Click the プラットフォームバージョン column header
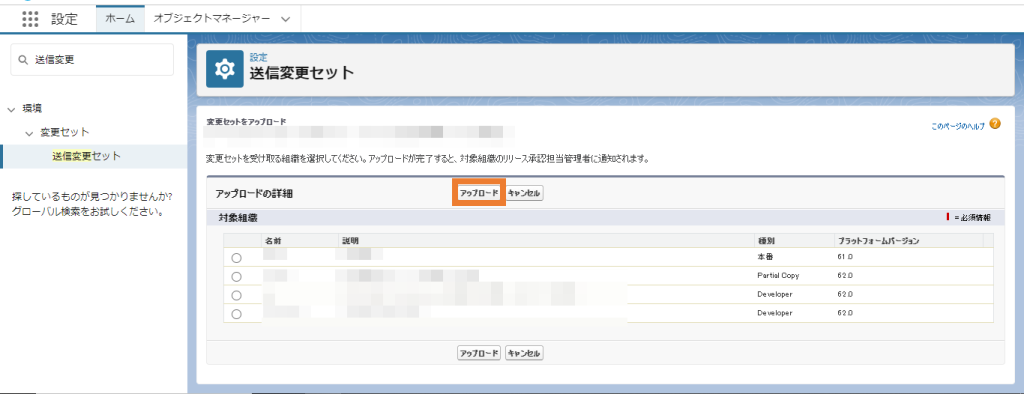Screen dimensions: 1024x394 [x=878, y=241]
